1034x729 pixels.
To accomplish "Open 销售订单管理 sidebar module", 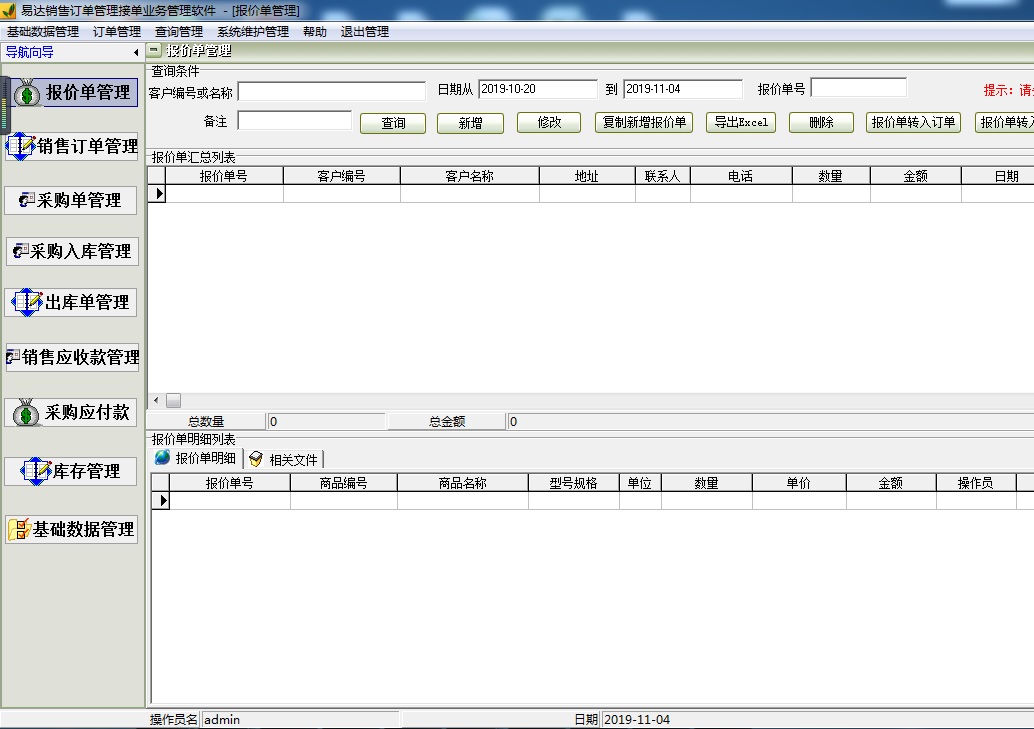I will point(72,147).
